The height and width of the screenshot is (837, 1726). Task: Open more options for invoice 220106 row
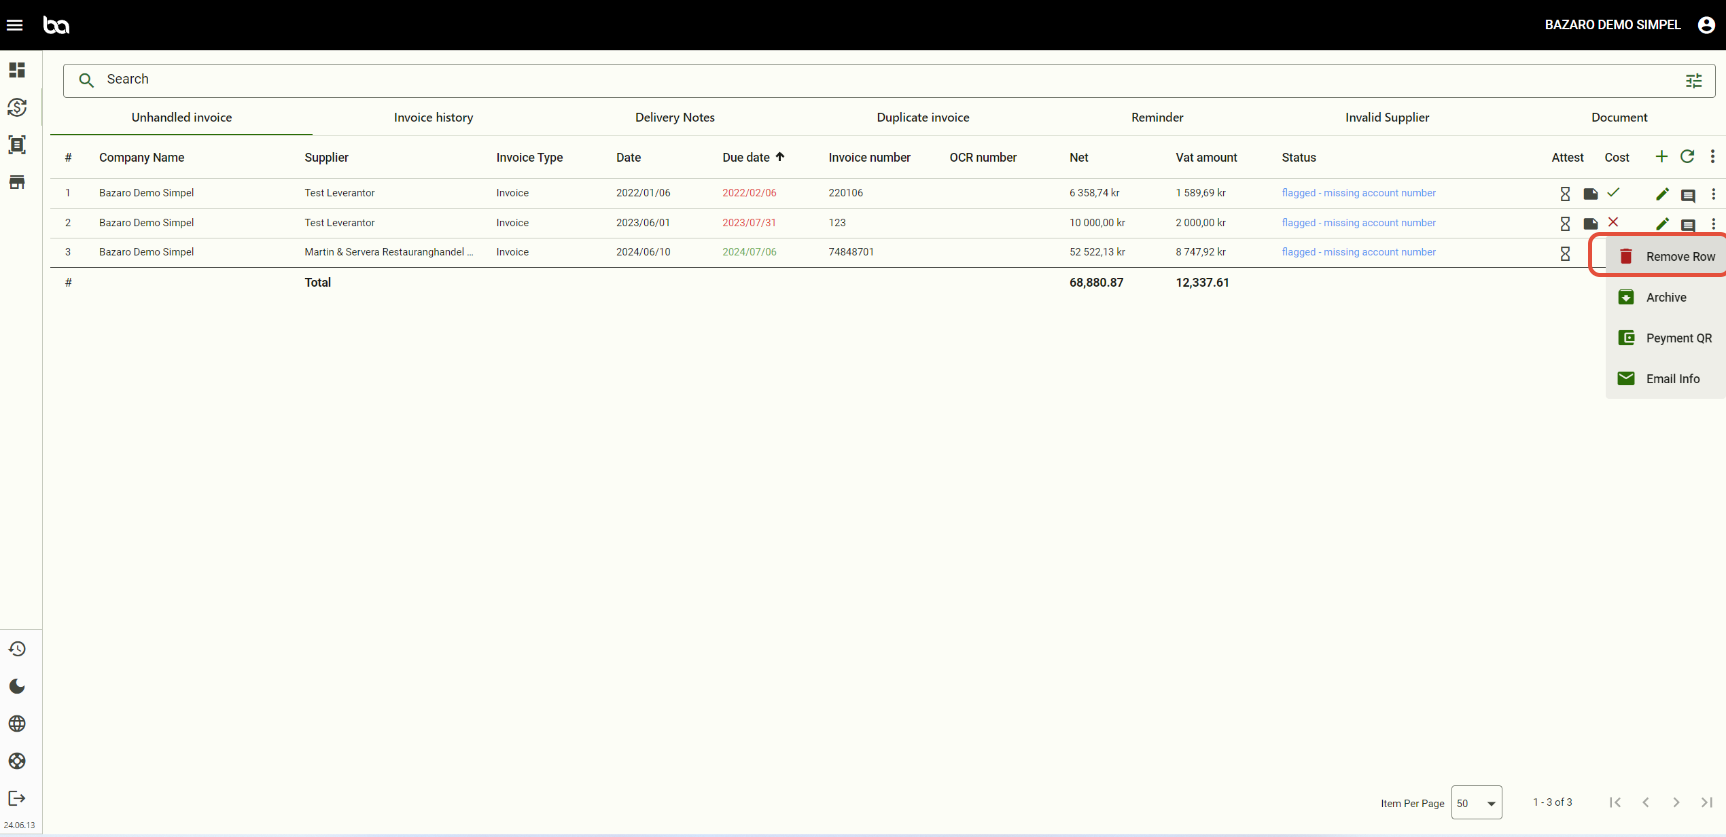tap(1713, 194)
